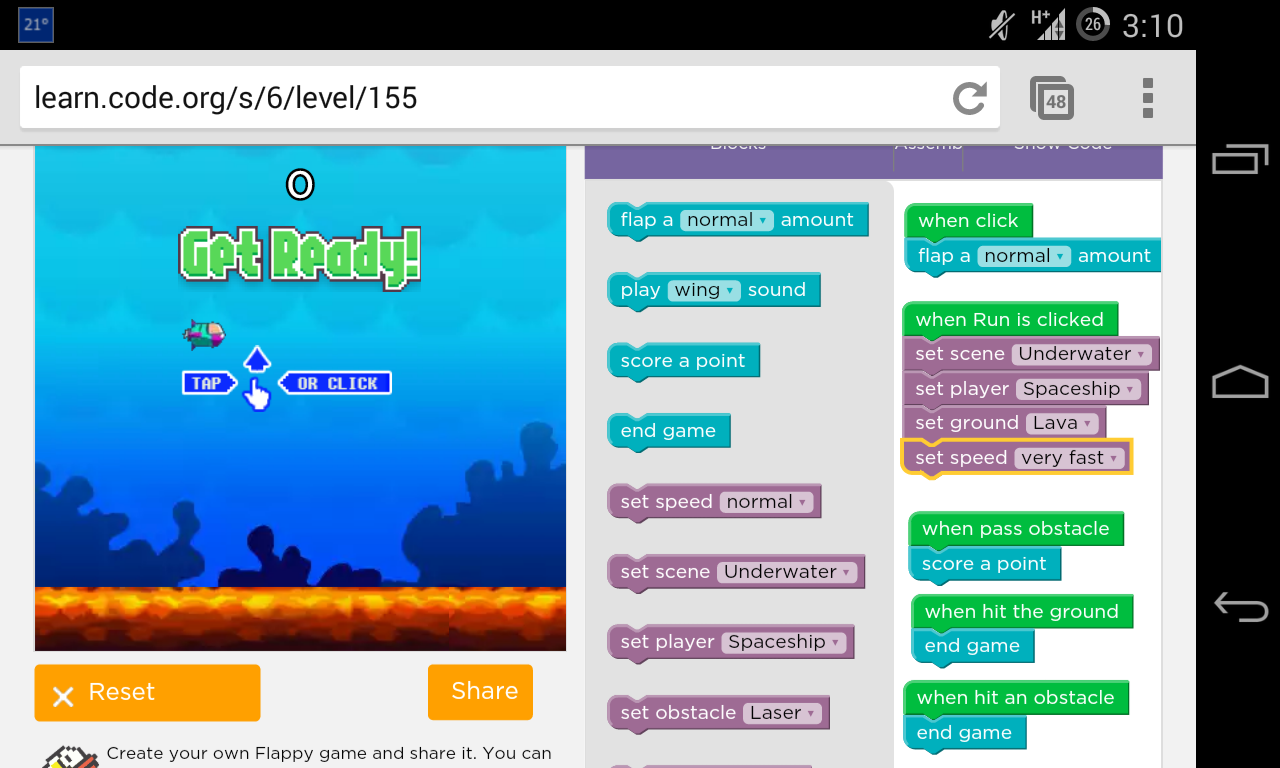
Task: Select the score a point toolbox block
Action: (x=684, y=361)
